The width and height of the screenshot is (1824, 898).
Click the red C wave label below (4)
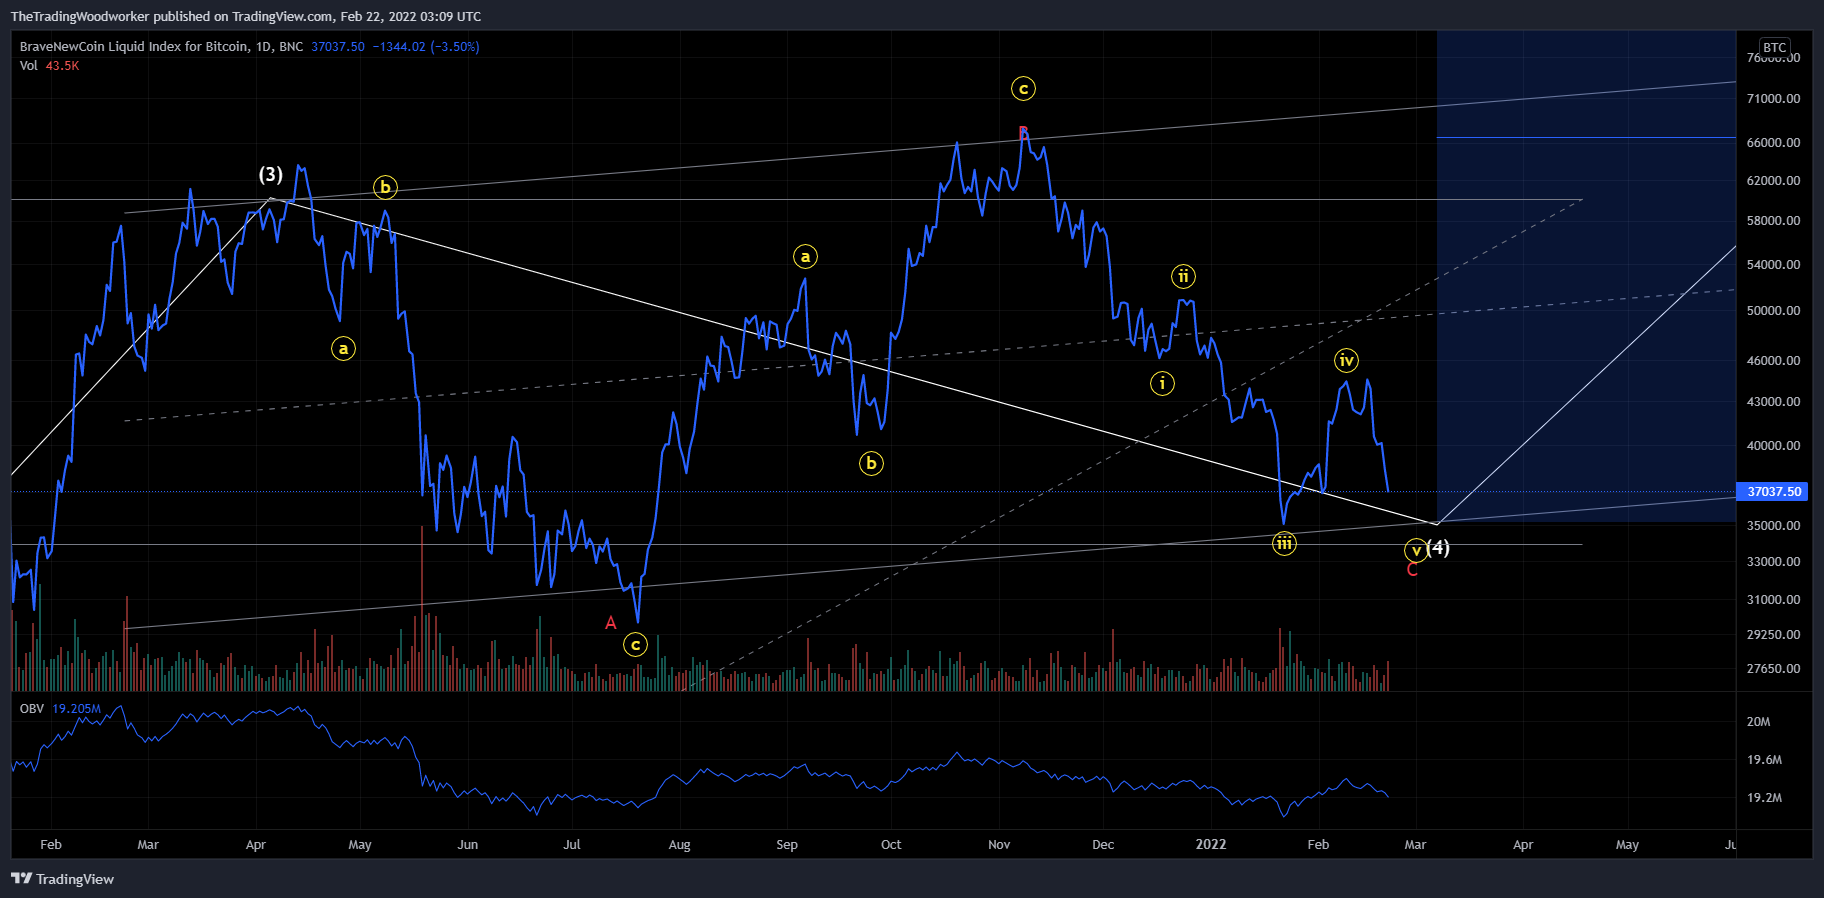click(x=1412, y=570)
